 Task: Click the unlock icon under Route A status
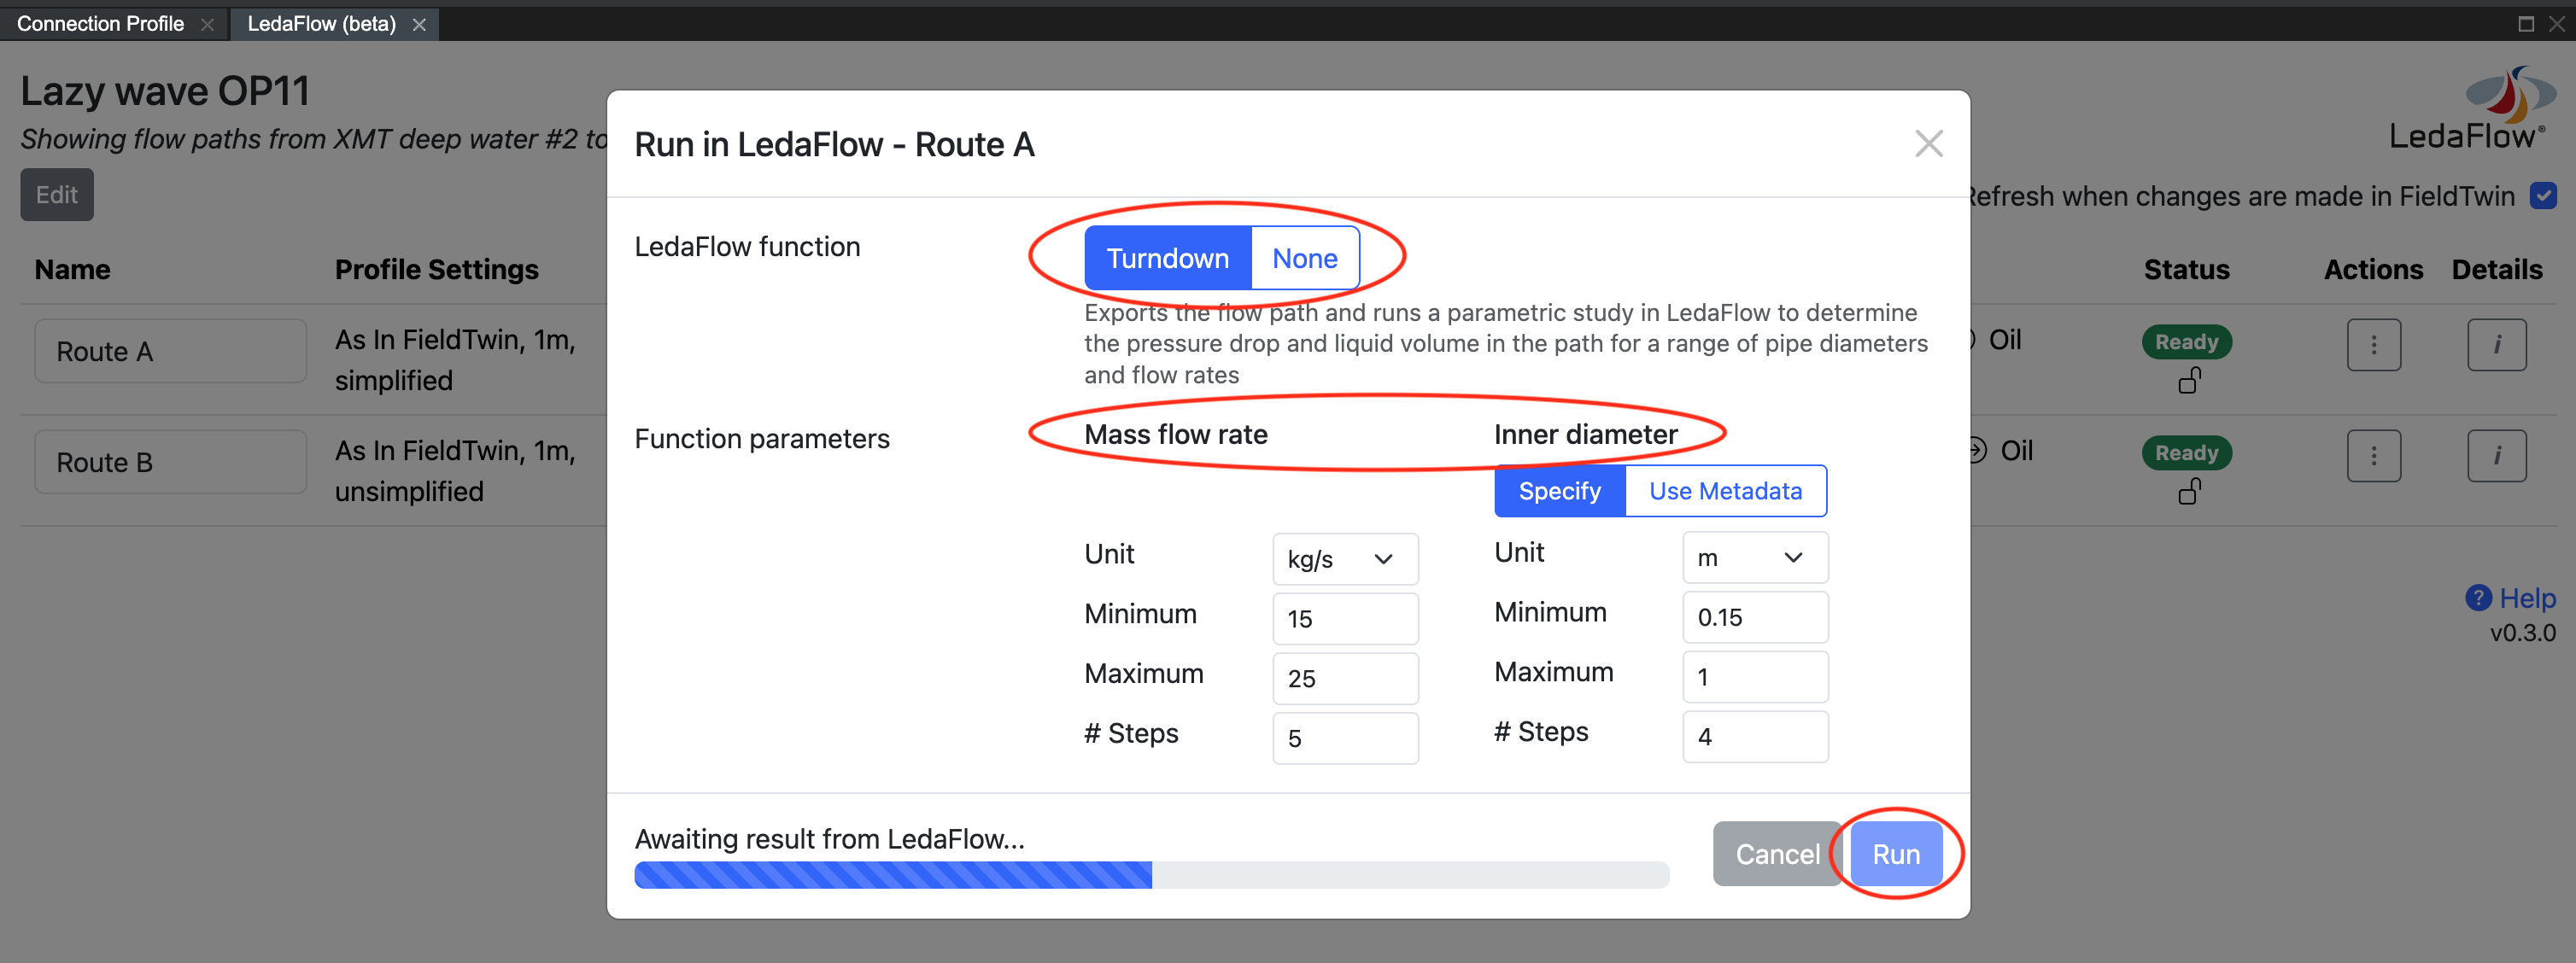point(2189,380)
